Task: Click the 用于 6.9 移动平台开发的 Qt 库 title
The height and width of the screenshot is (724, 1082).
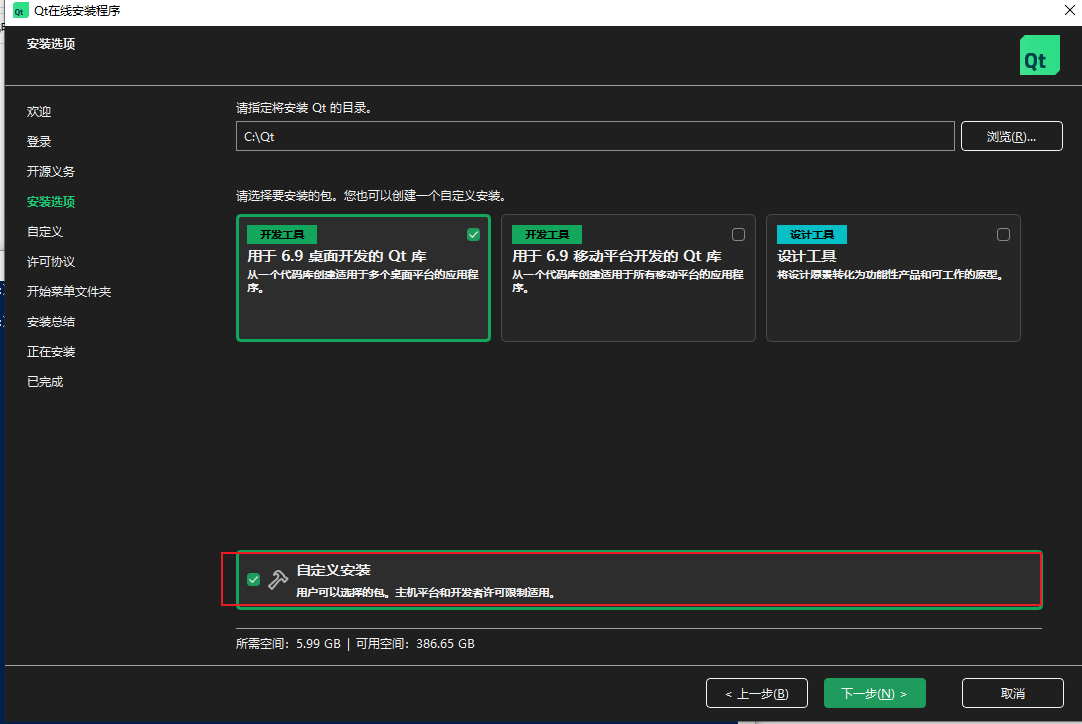Action: pyautogui.click(x=616, y=256)
